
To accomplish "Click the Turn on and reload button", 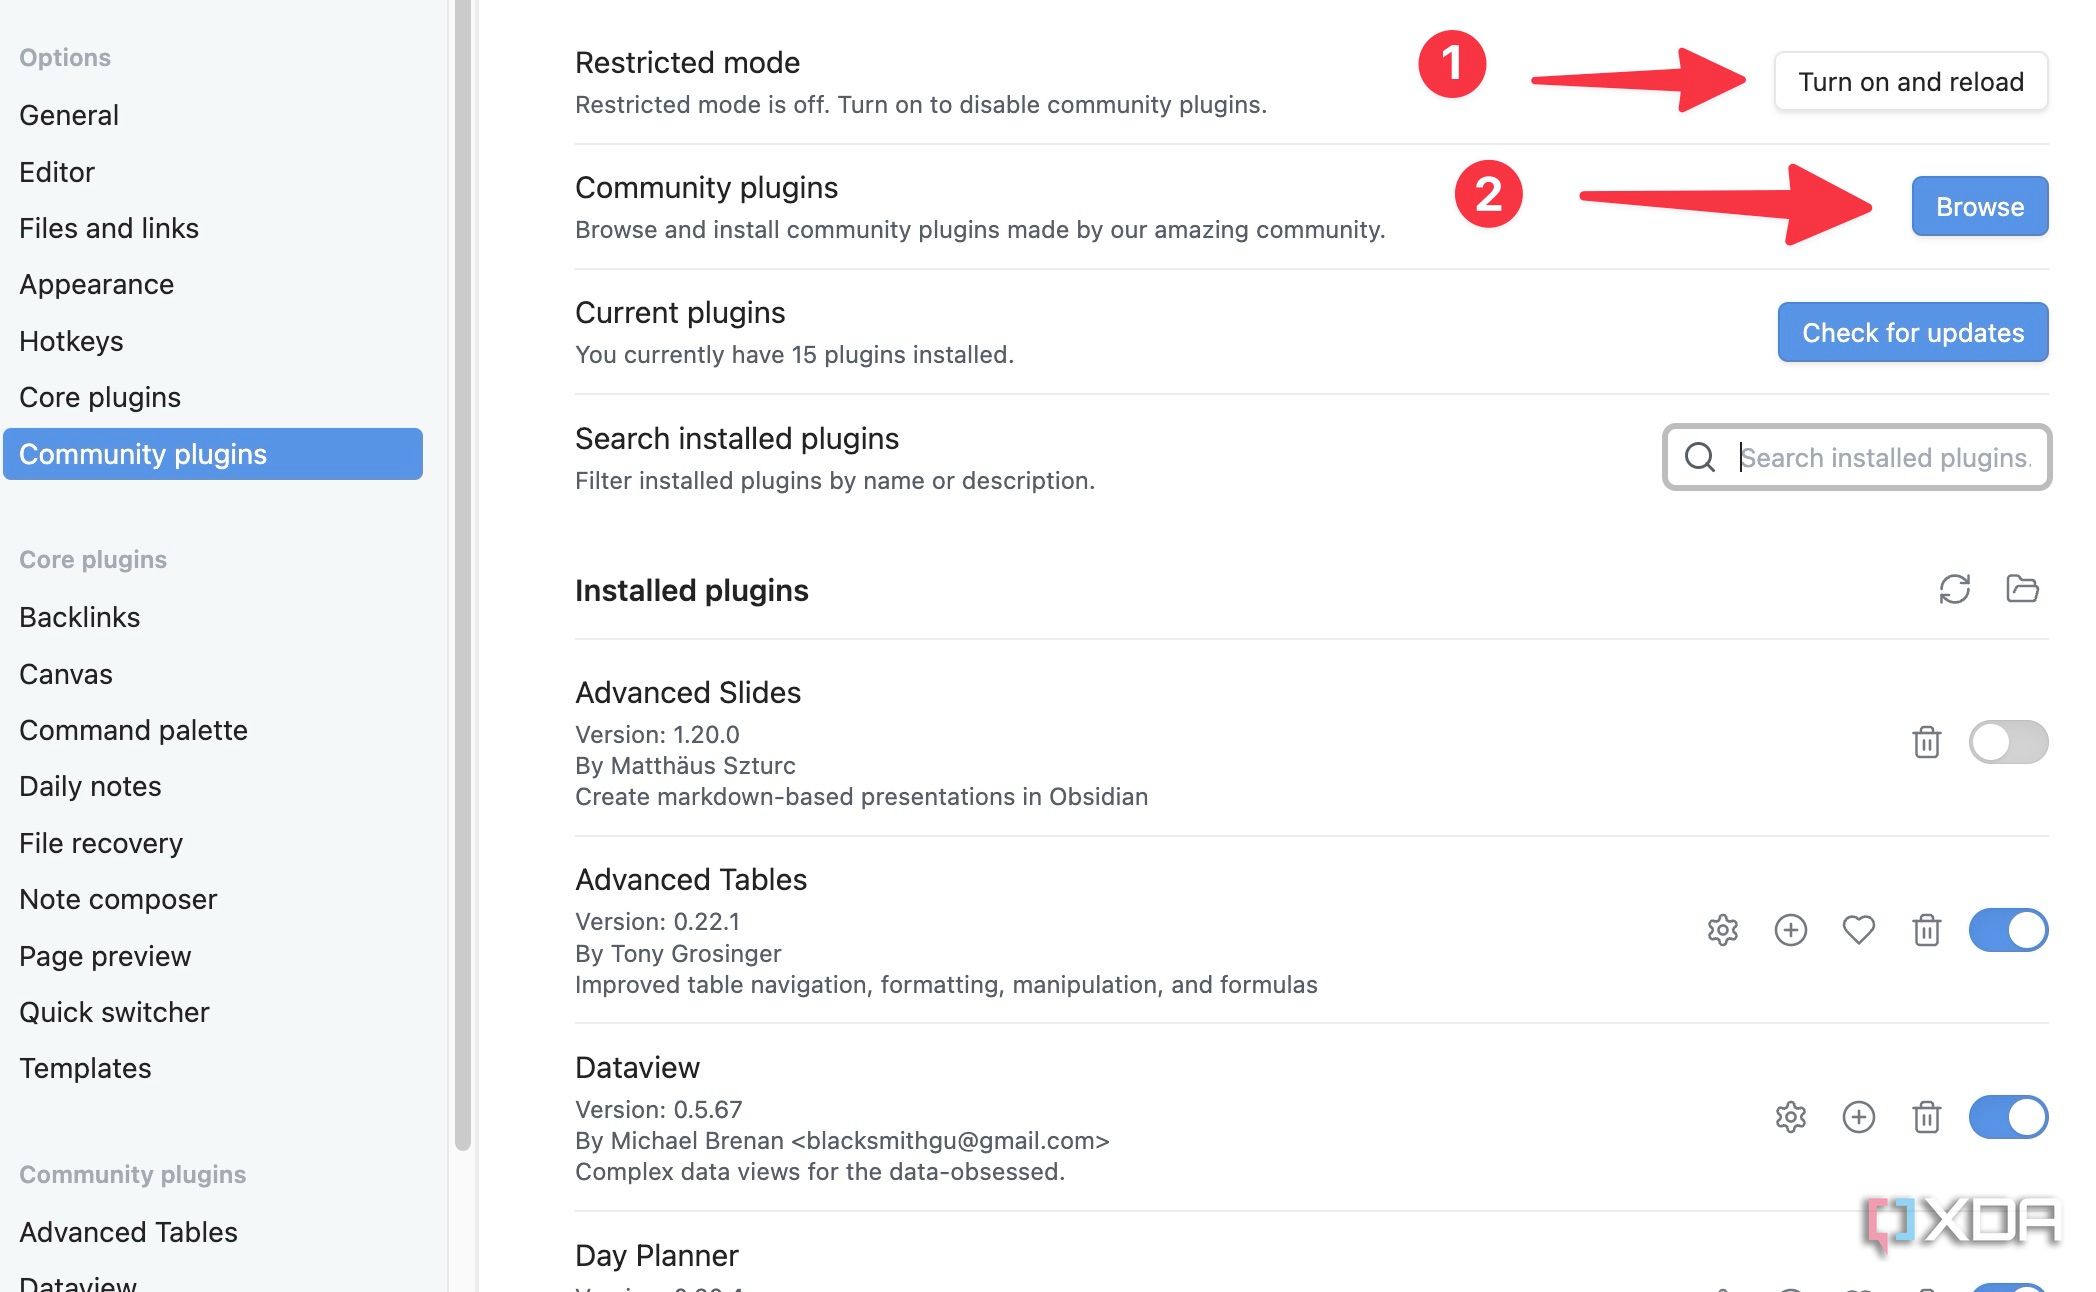I will coord(1910,82).
